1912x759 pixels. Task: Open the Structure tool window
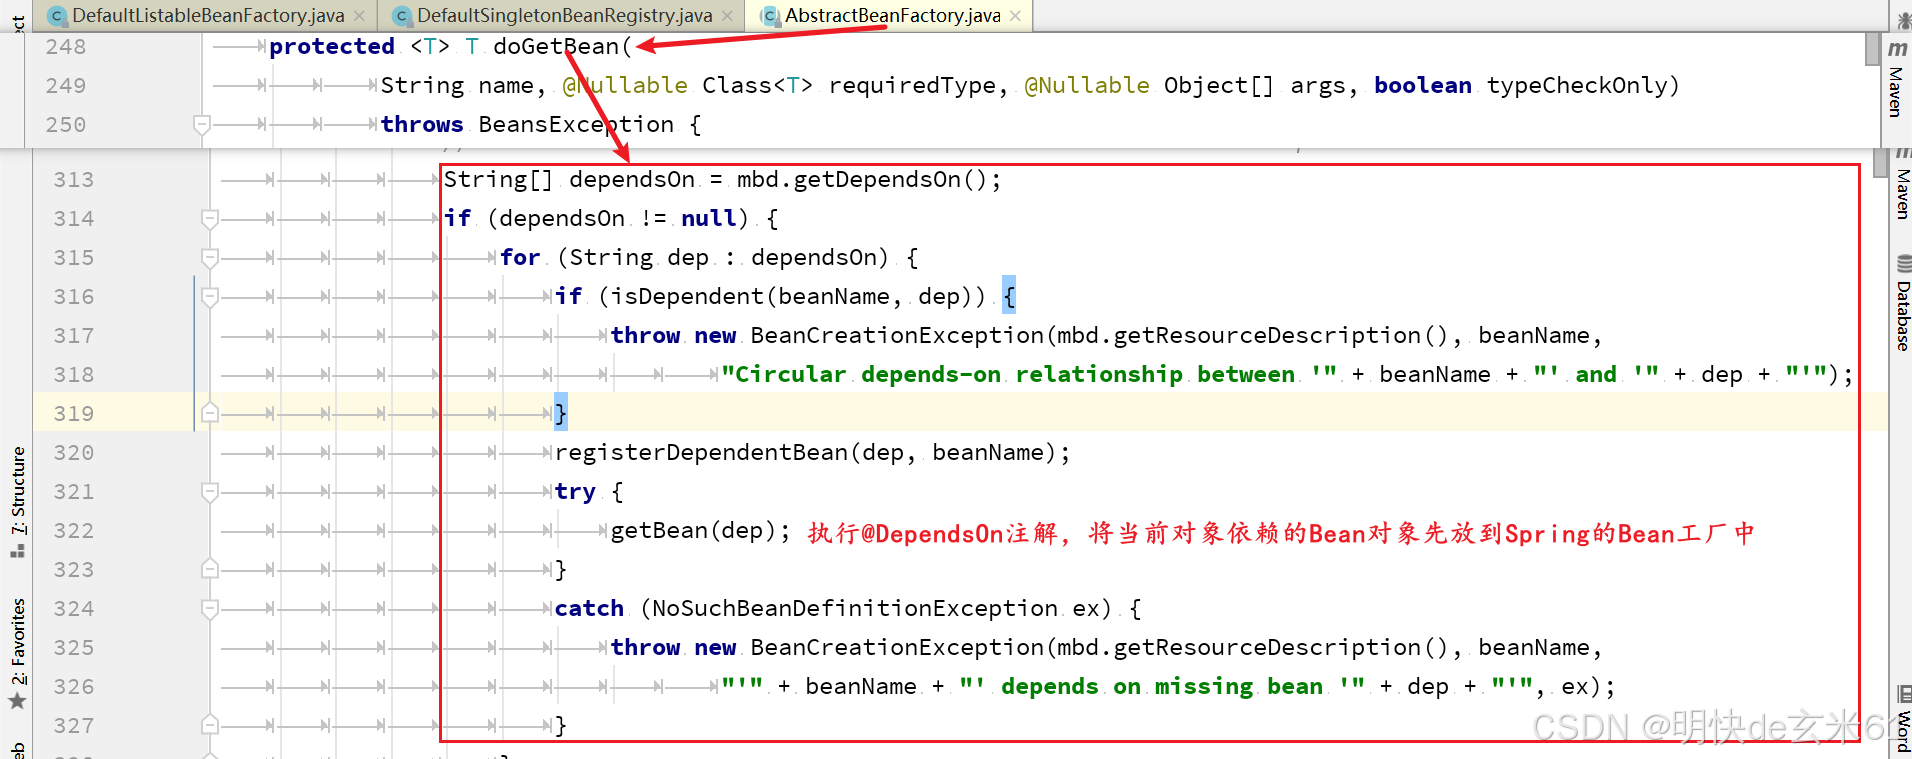[18, 501]
